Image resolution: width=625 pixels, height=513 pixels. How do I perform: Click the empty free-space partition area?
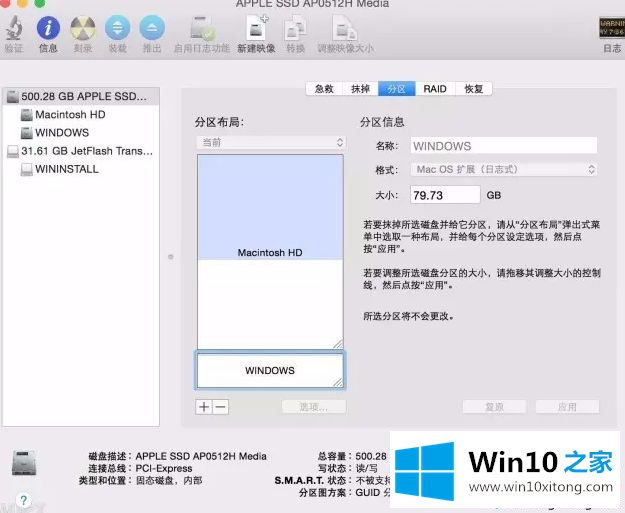[x=270, y=304]
